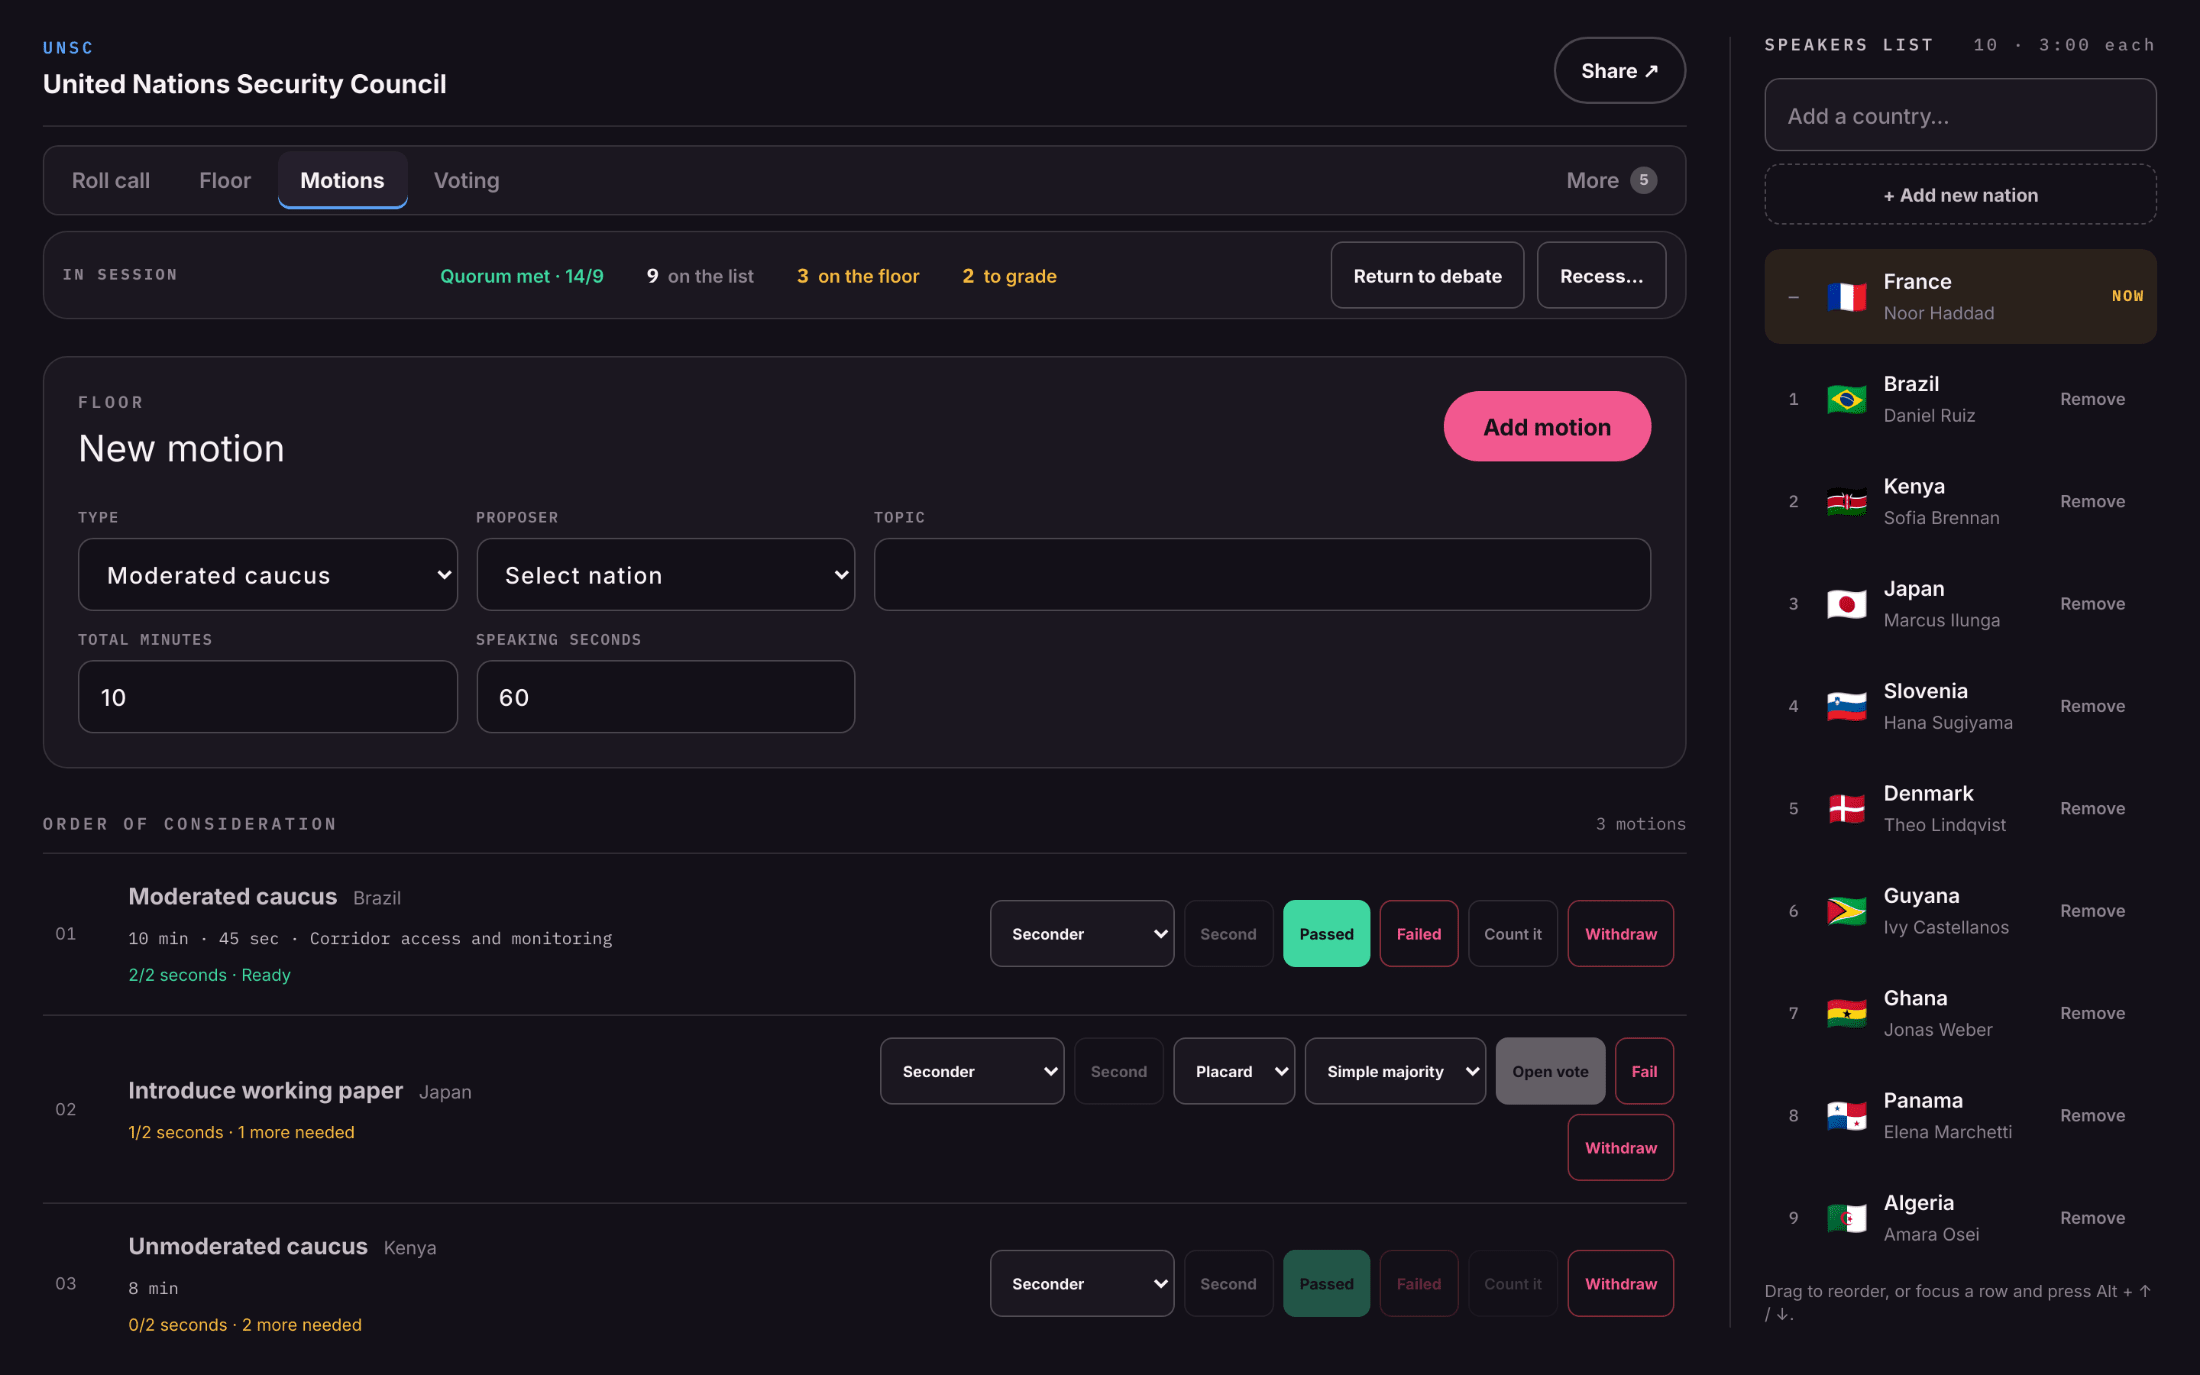The height and width of the screenshot is (1375, 2200).
Task: Click '2 to grade' status text
Action: [x=1009, y=276]
